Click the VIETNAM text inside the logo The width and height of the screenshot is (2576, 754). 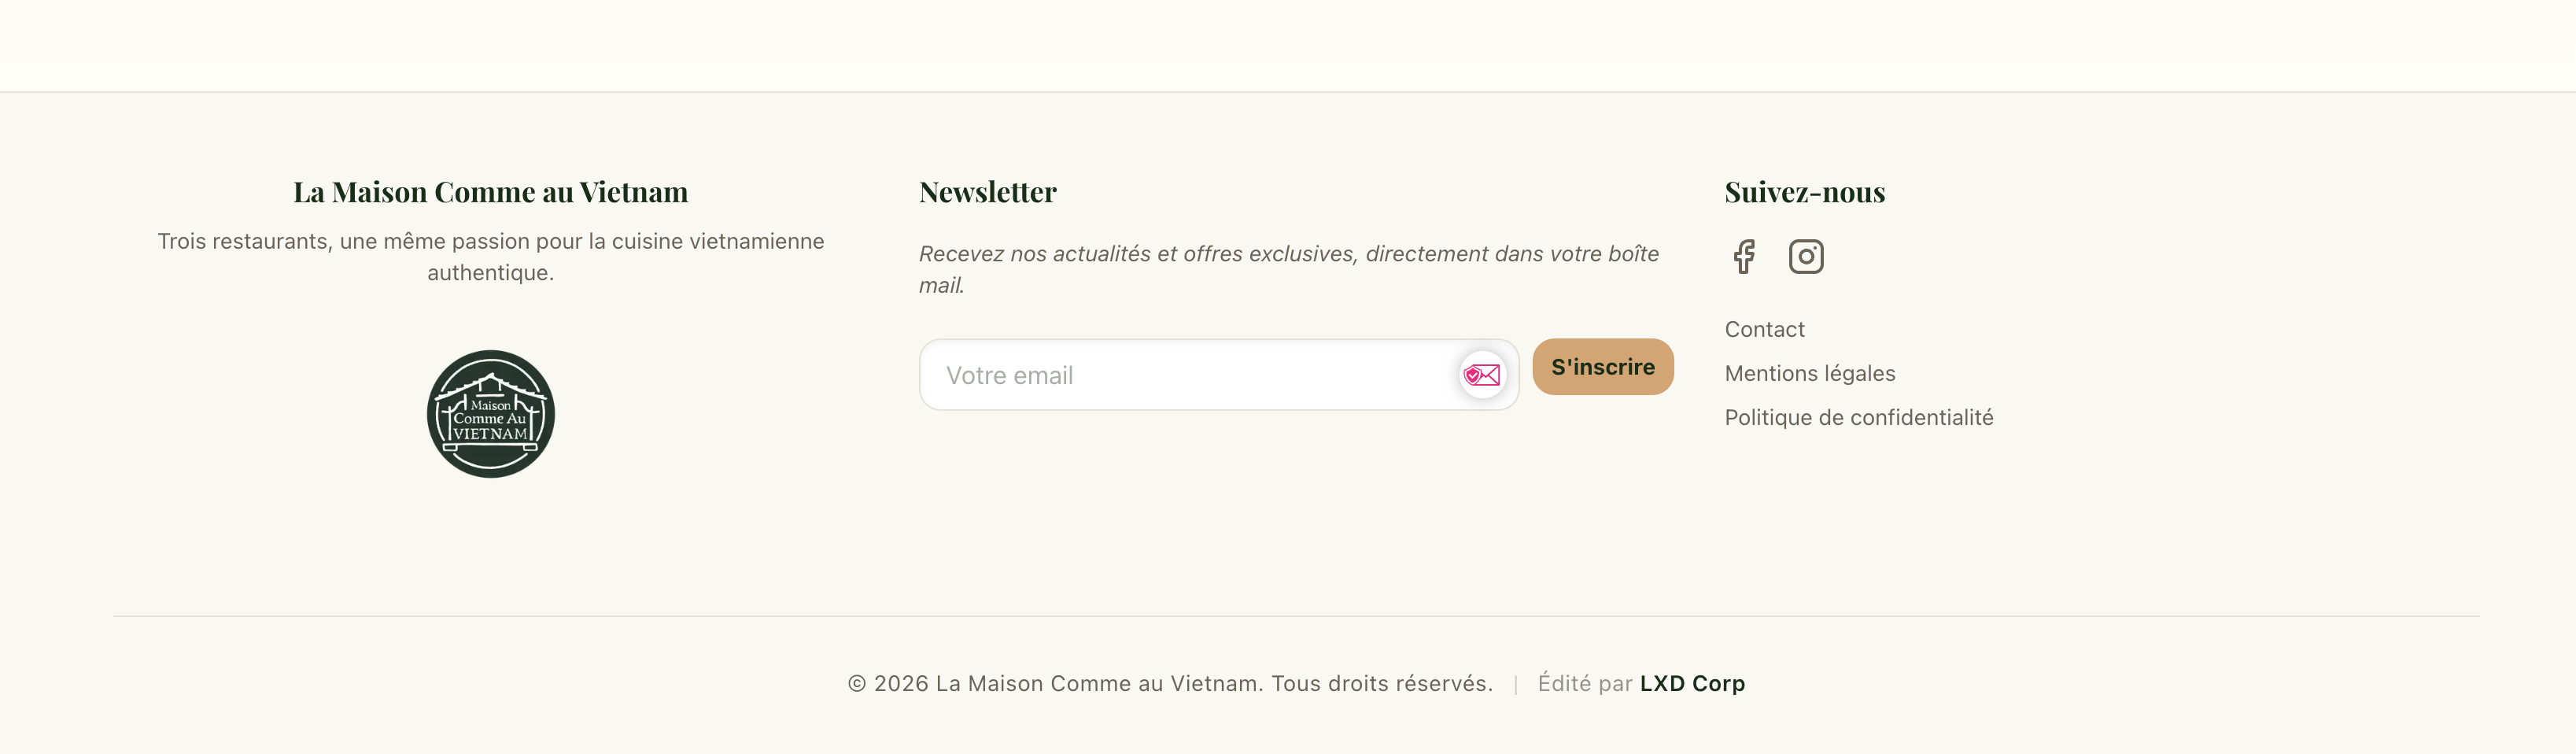click(x=490, y=434)
